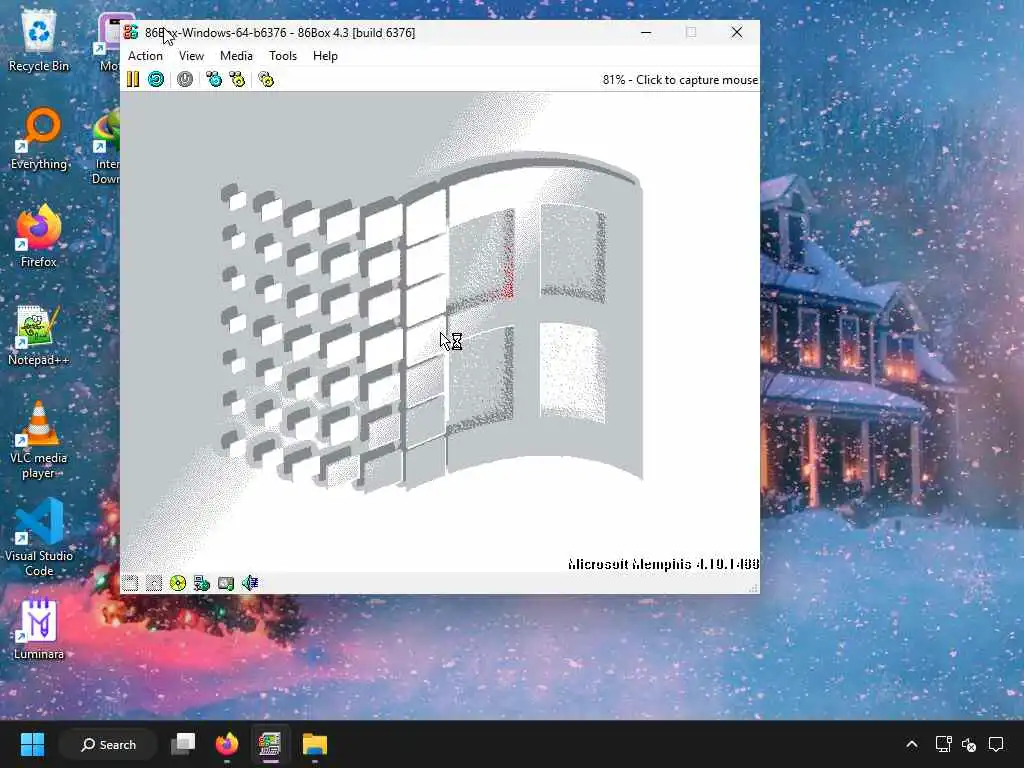The width and height of the screenshot is (1024, 768).
Task: Select the VLC media player desktop shortcut
Action: [x=39, y=440]
